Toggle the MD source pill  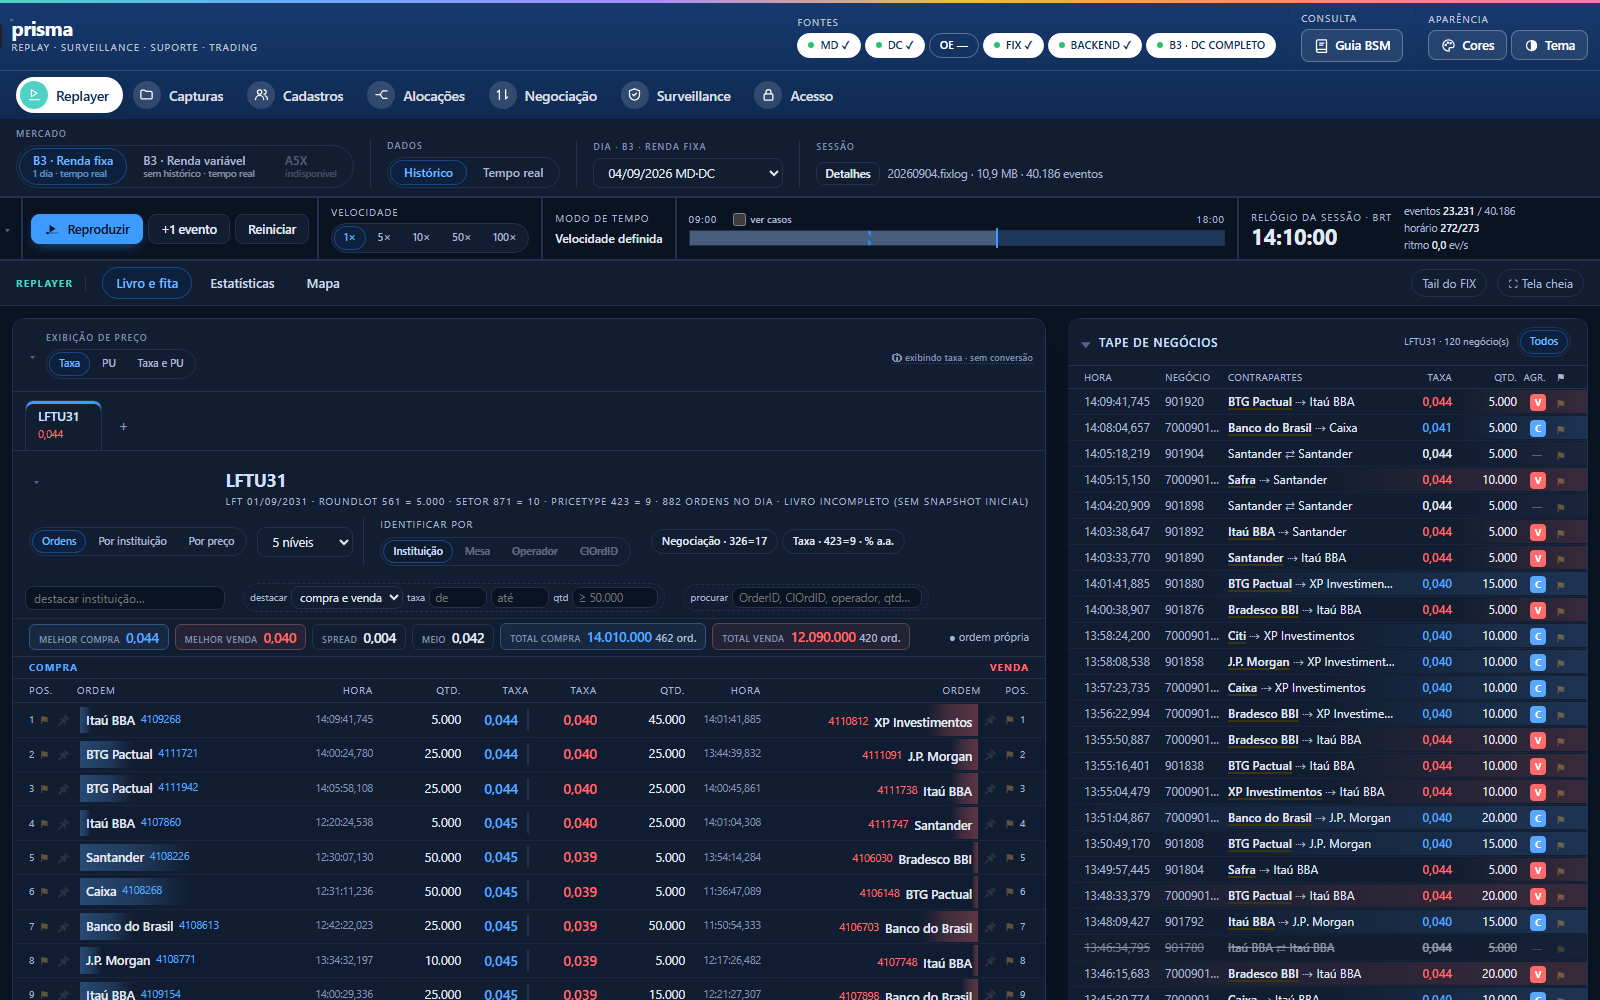[x=829, y=45]
